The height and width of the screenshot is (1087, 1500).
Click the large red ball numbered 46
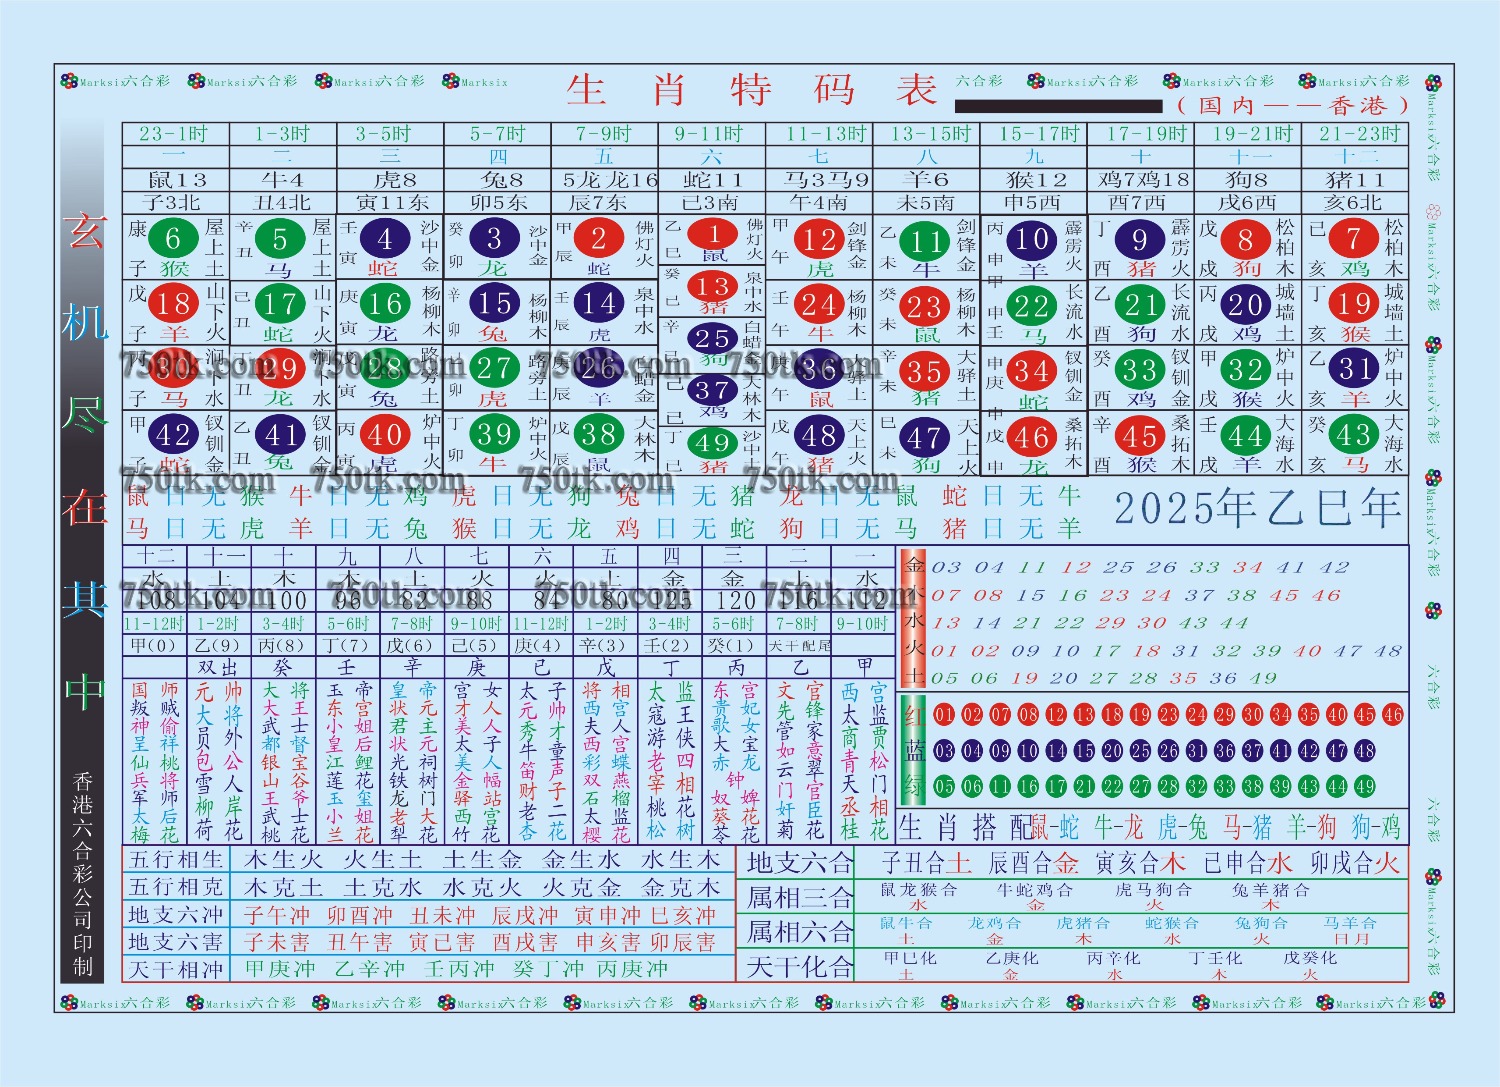point(1031,437)
